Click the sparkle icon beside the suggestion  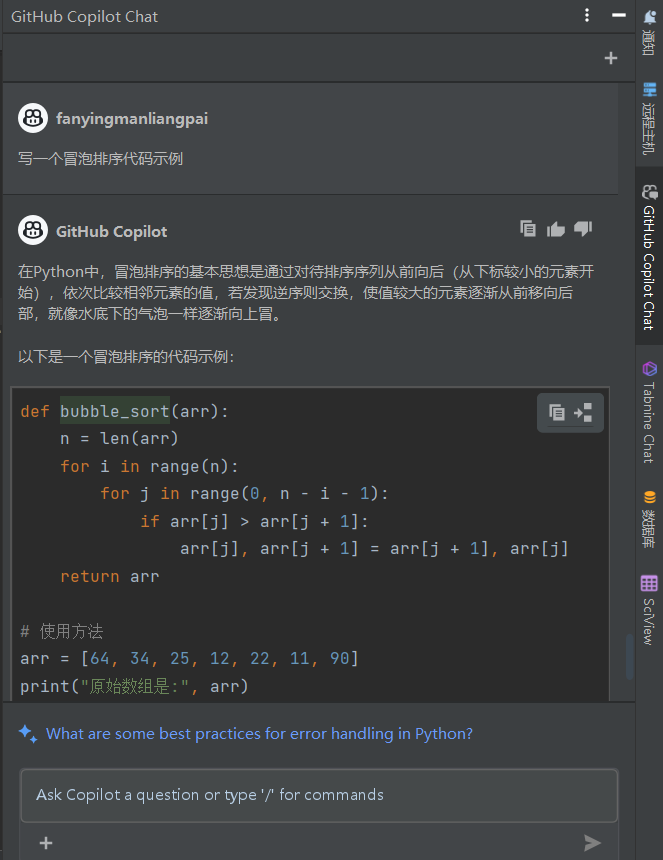coord(28,733)
